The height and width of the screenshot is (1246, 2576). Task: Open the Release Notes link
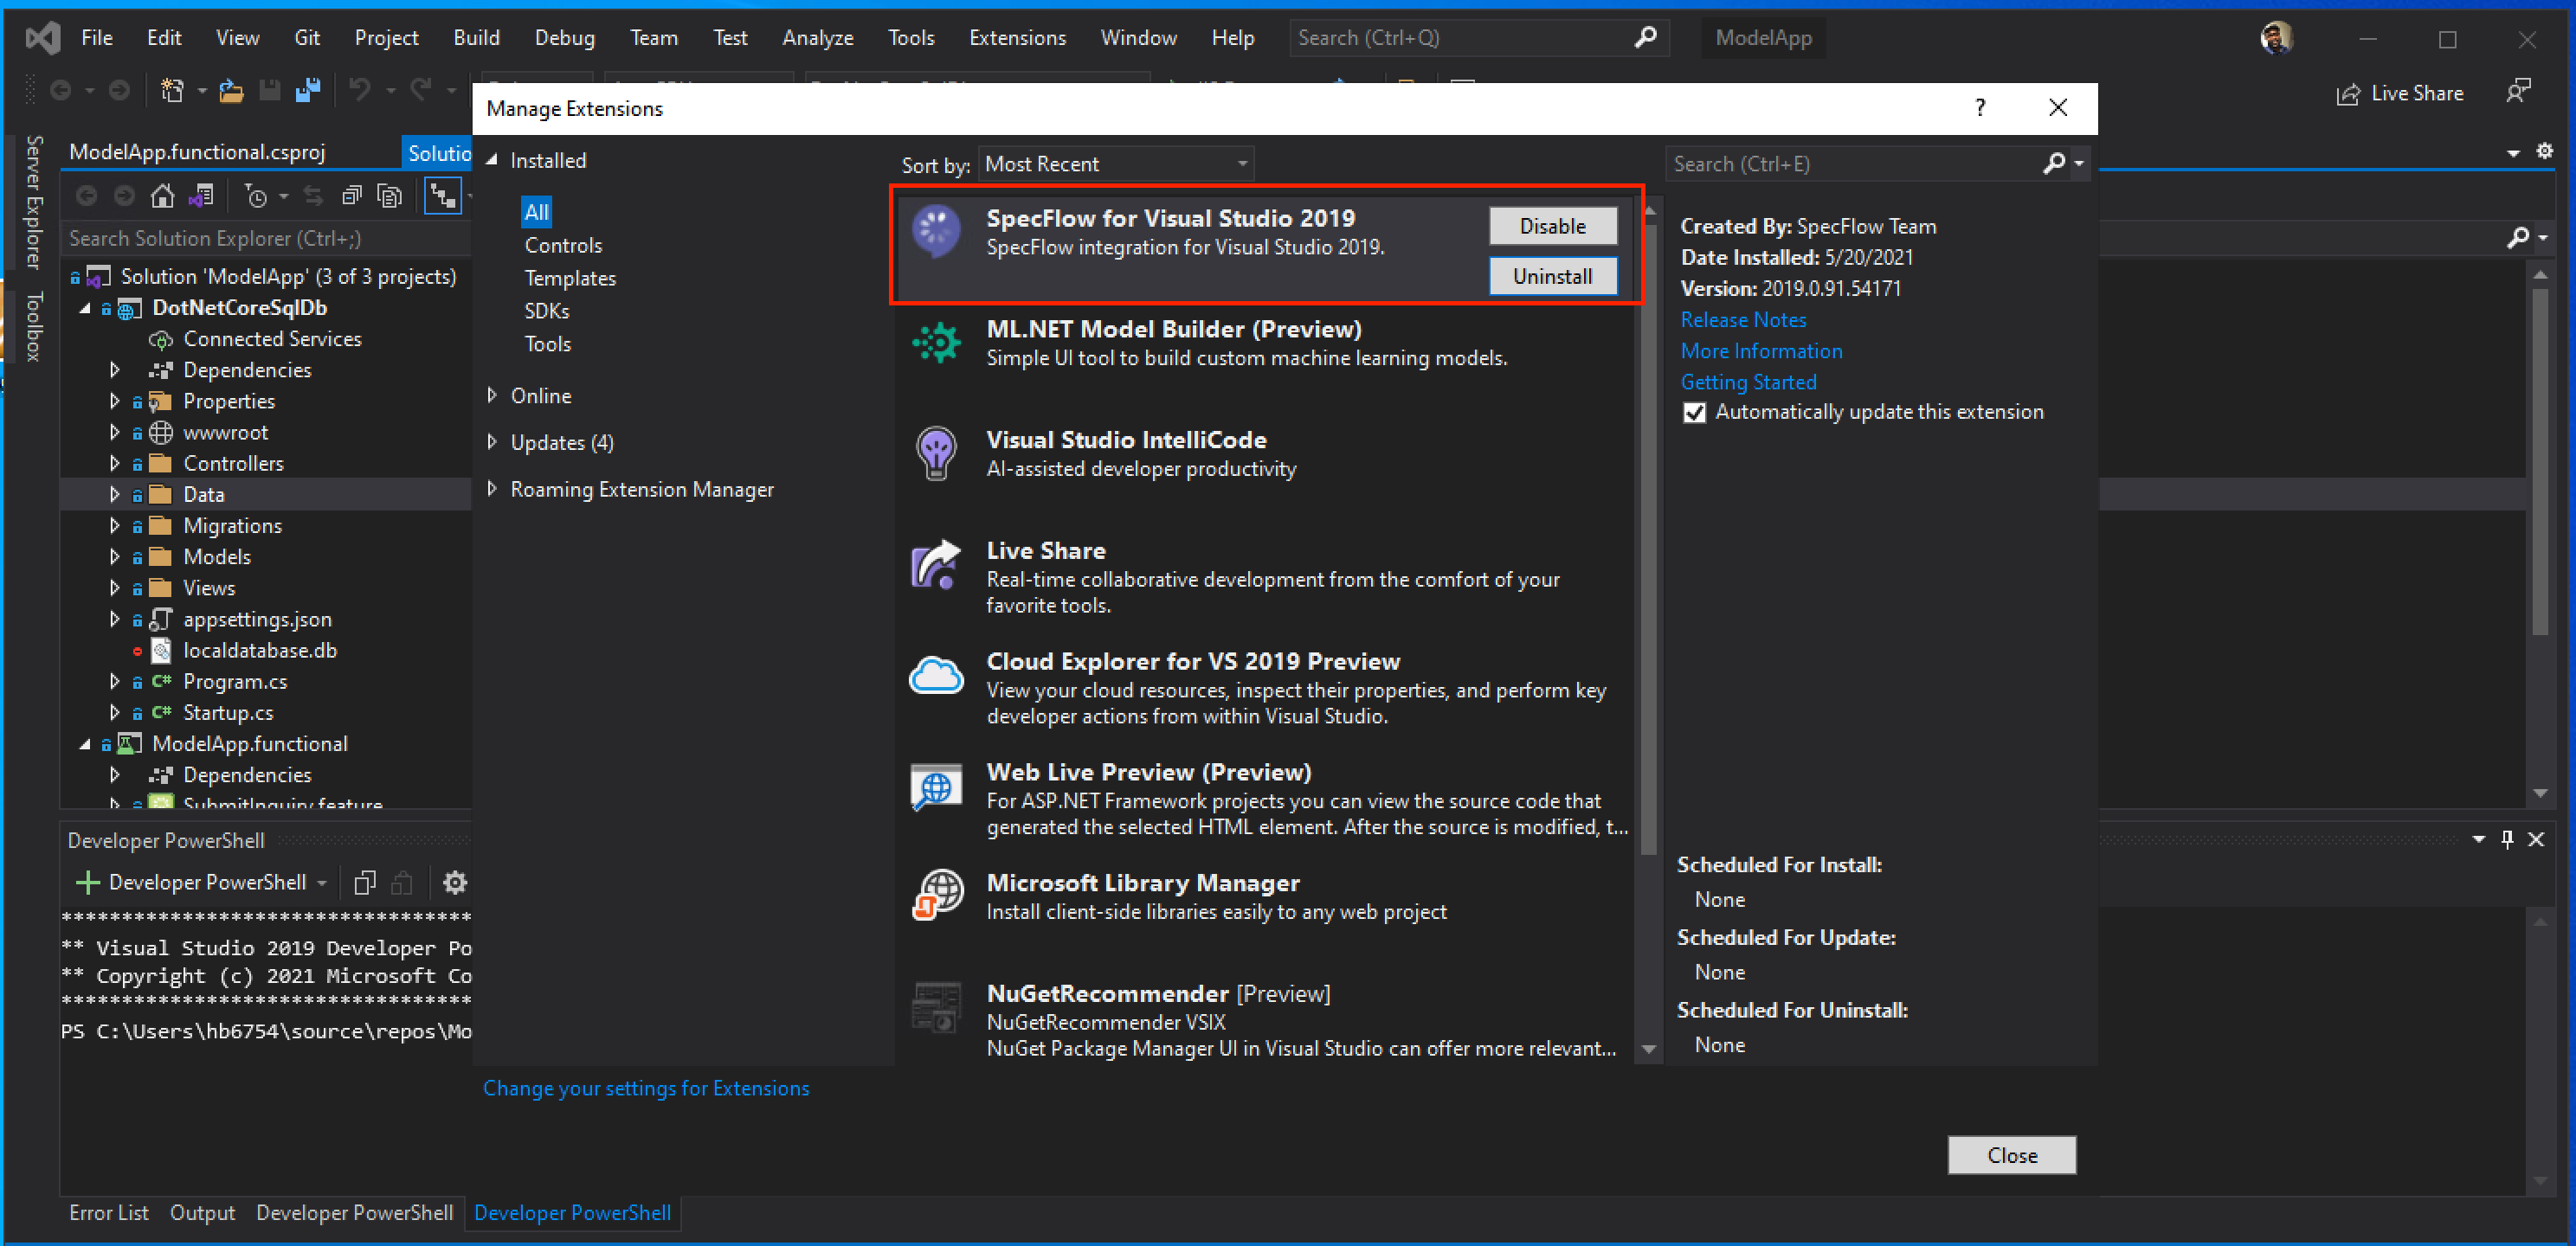[x=1743, y=320]
